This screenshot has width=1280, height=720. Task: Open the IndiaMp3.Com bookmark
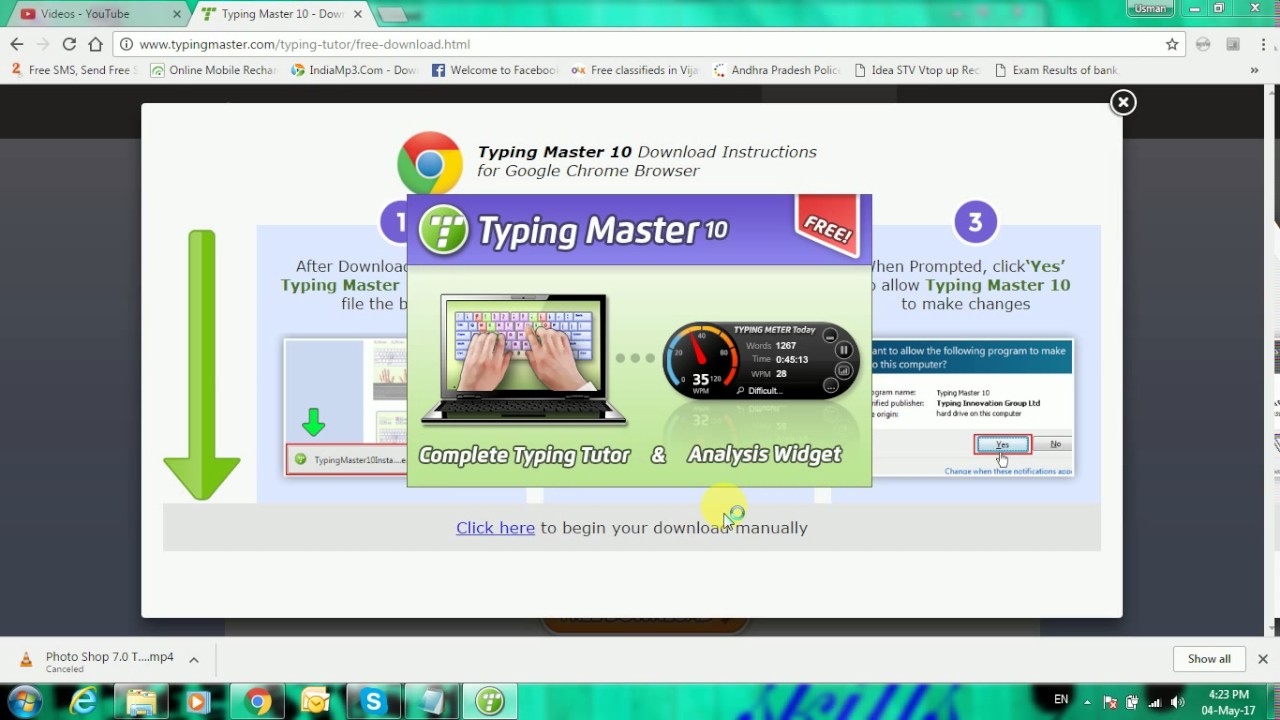coord(354,70)
